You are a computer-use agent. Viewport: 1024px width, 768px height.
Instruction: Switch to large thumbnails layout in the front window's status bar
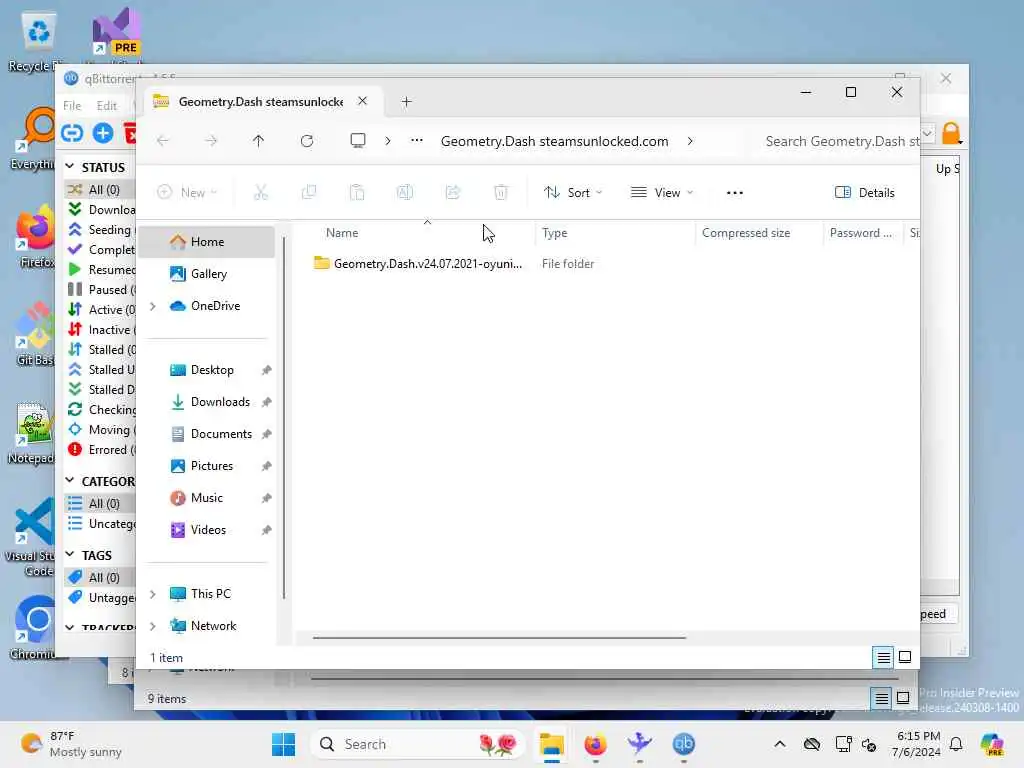click(905, 657)
